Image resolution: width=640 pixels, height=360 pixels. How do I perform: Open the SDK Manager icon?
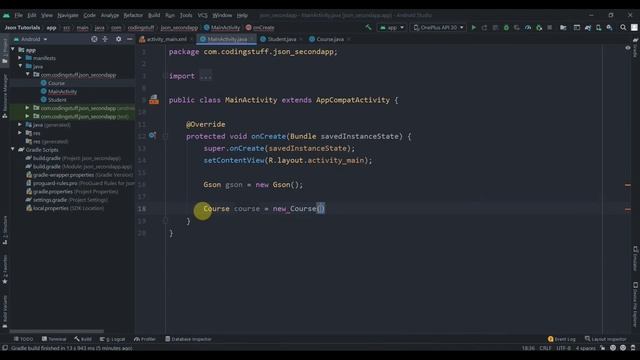point(609,27)
